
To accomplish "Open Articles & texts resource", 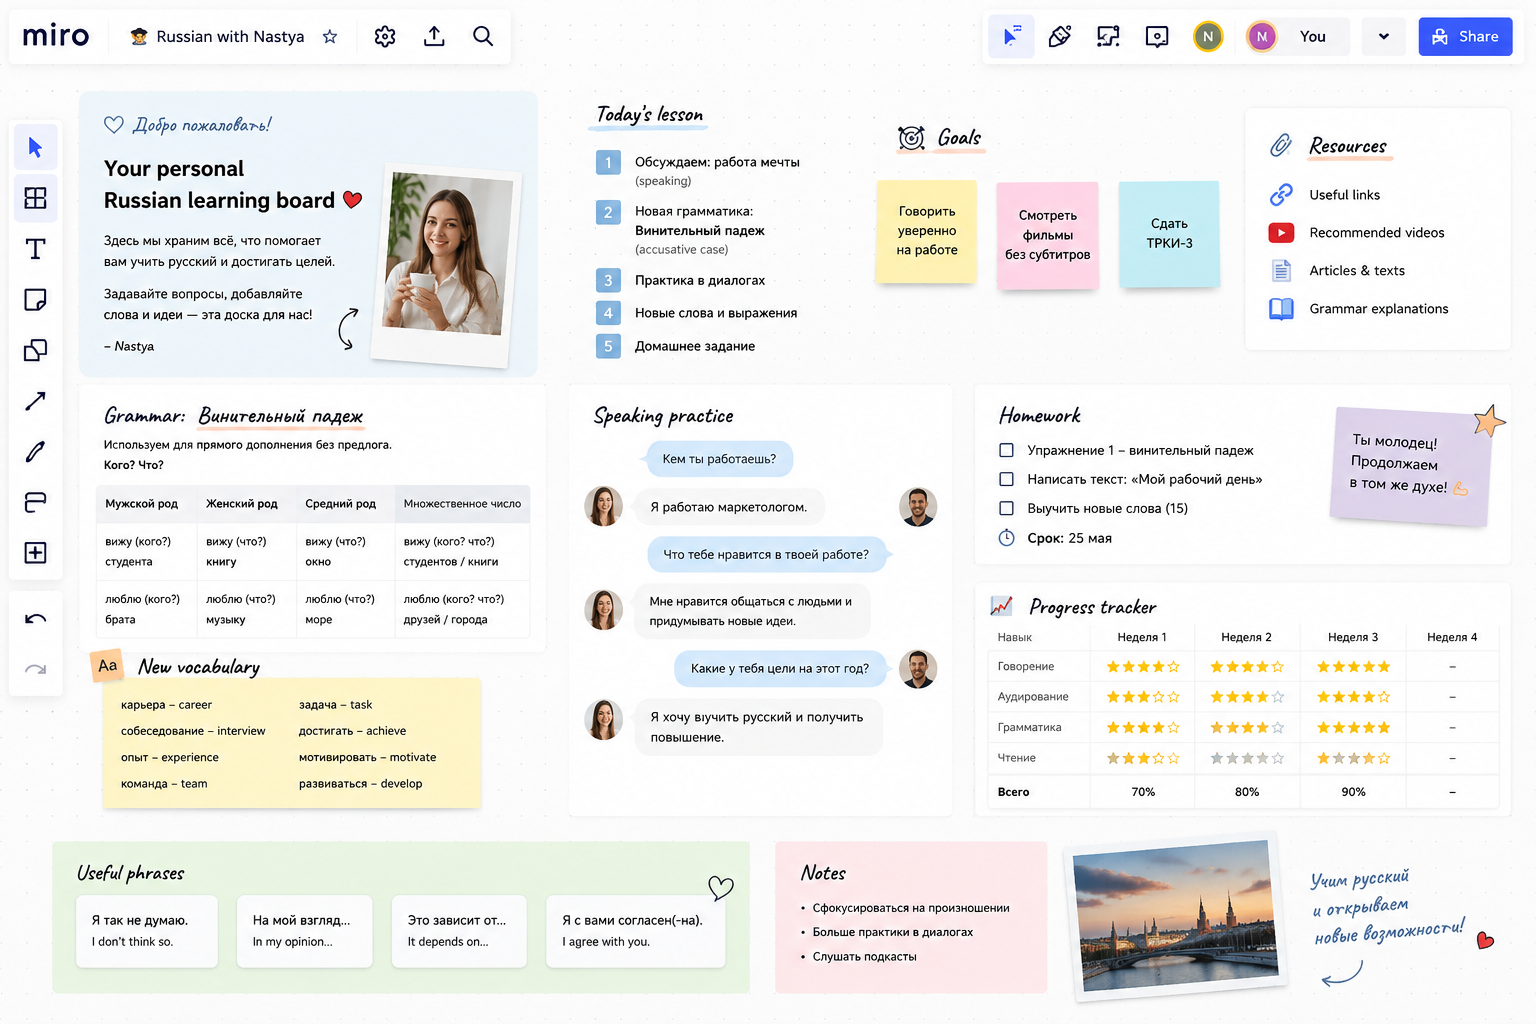I will pos(1357,271).
